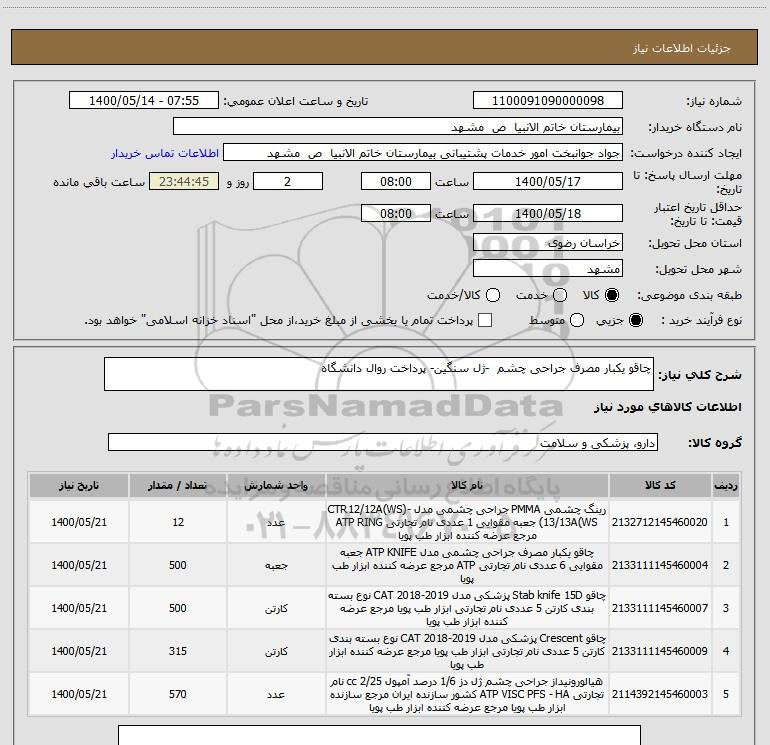Click the رینگ چشمی PMMA product name

(467, 522)
